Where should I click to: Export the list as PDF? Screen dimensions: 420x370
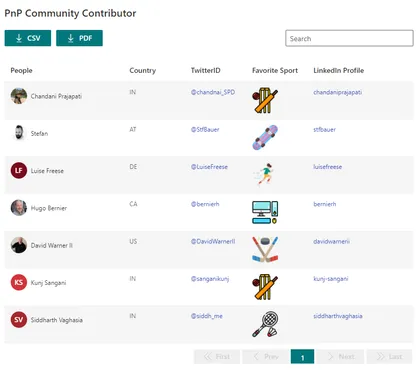[79, 38]
